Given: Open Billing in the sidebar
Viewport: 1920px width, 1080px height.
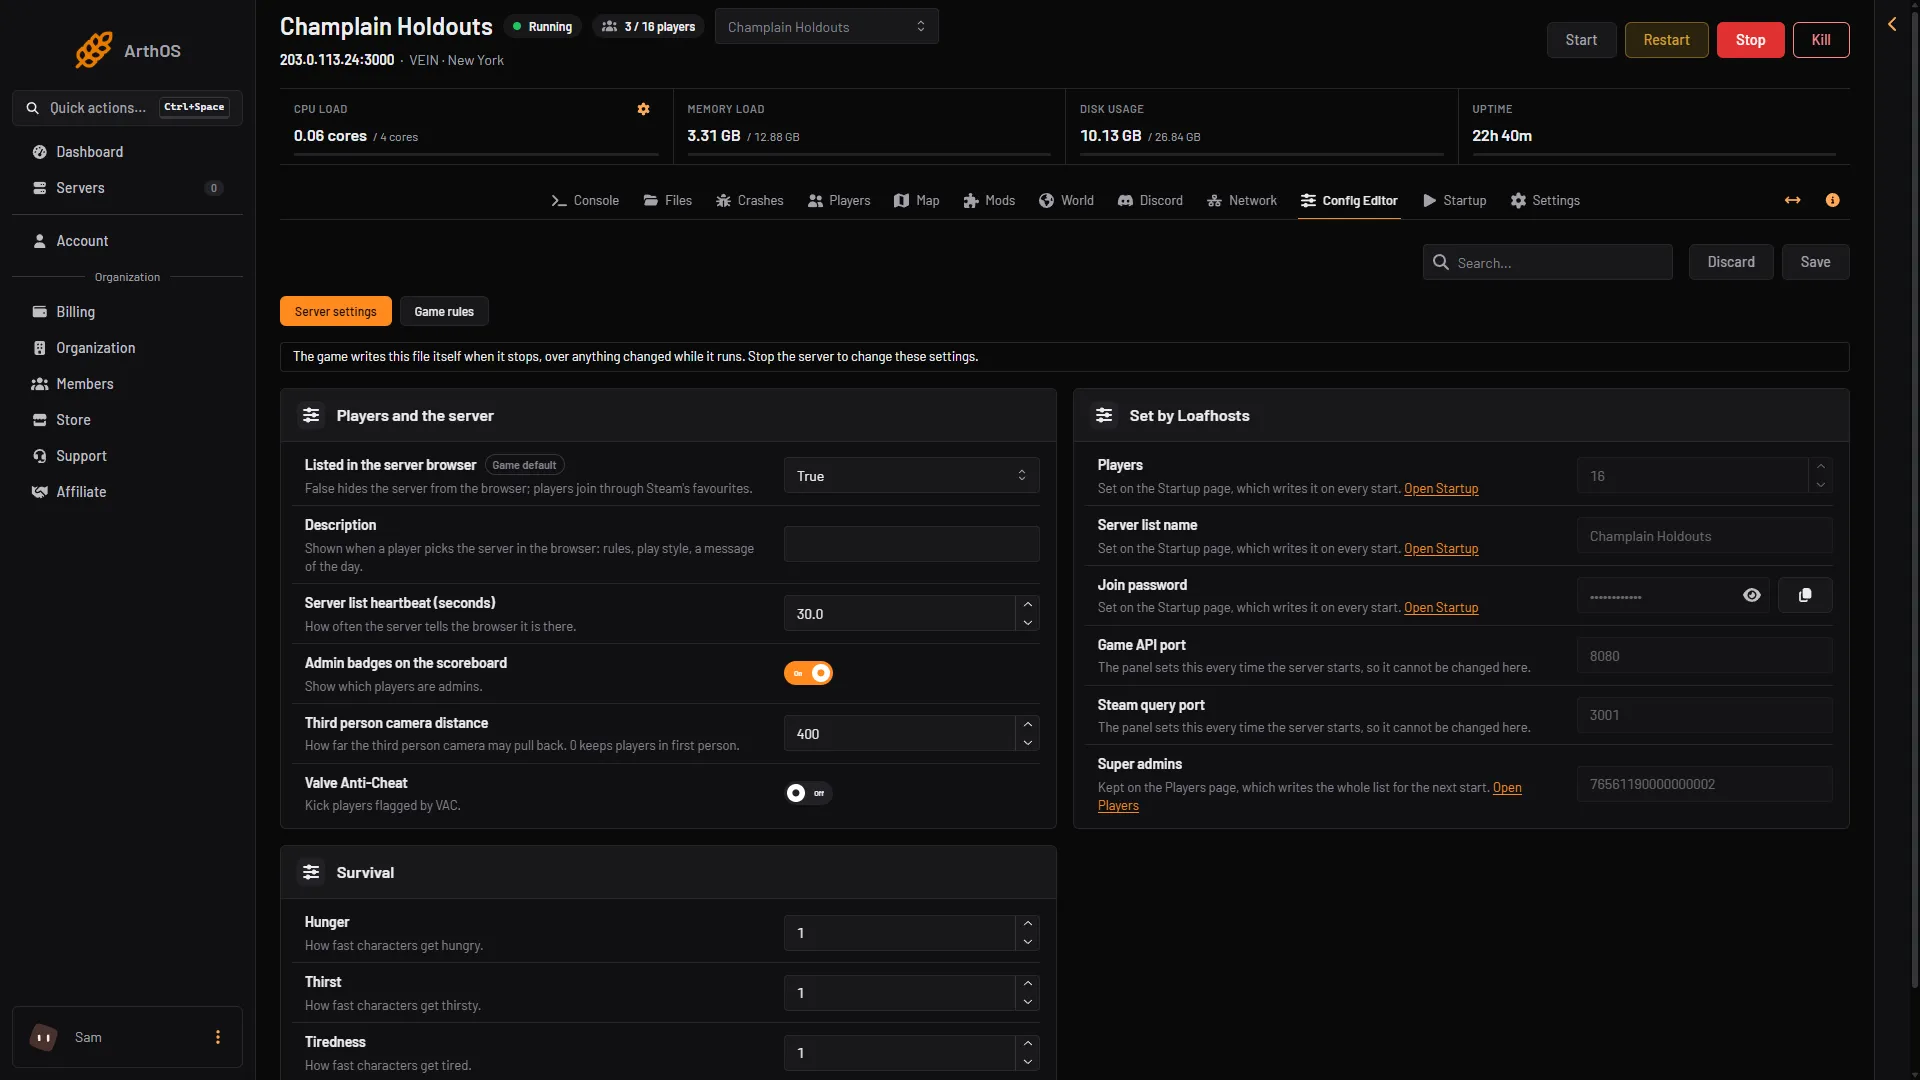Looking at the screenshot, I should (127, 312).
